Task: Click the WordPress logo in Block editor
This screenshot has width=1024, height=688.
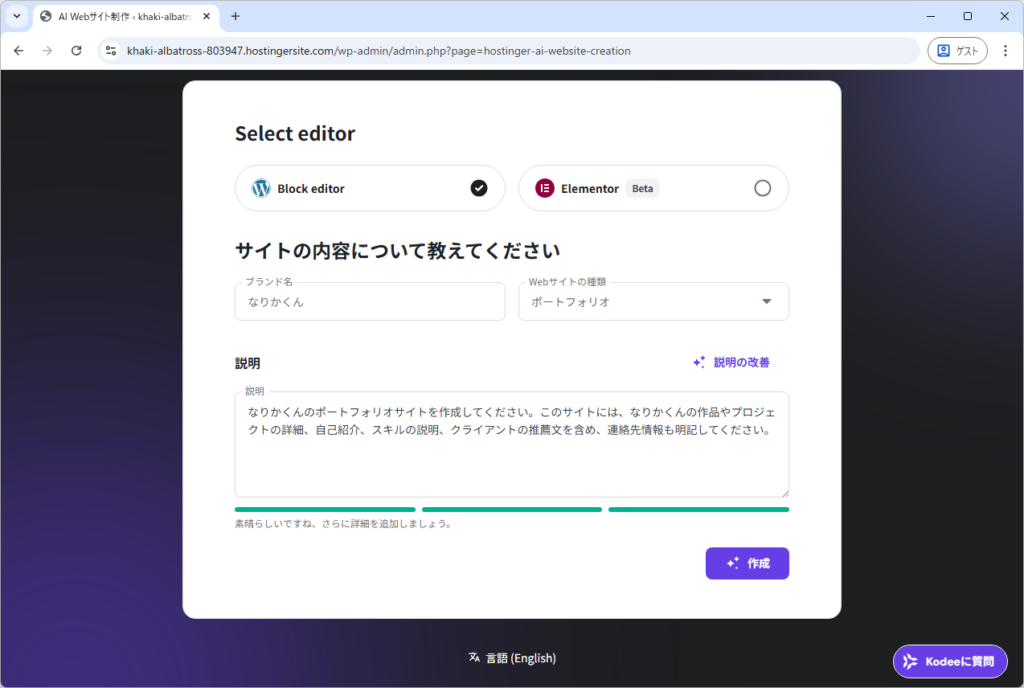Action: (x=261, y=188)
